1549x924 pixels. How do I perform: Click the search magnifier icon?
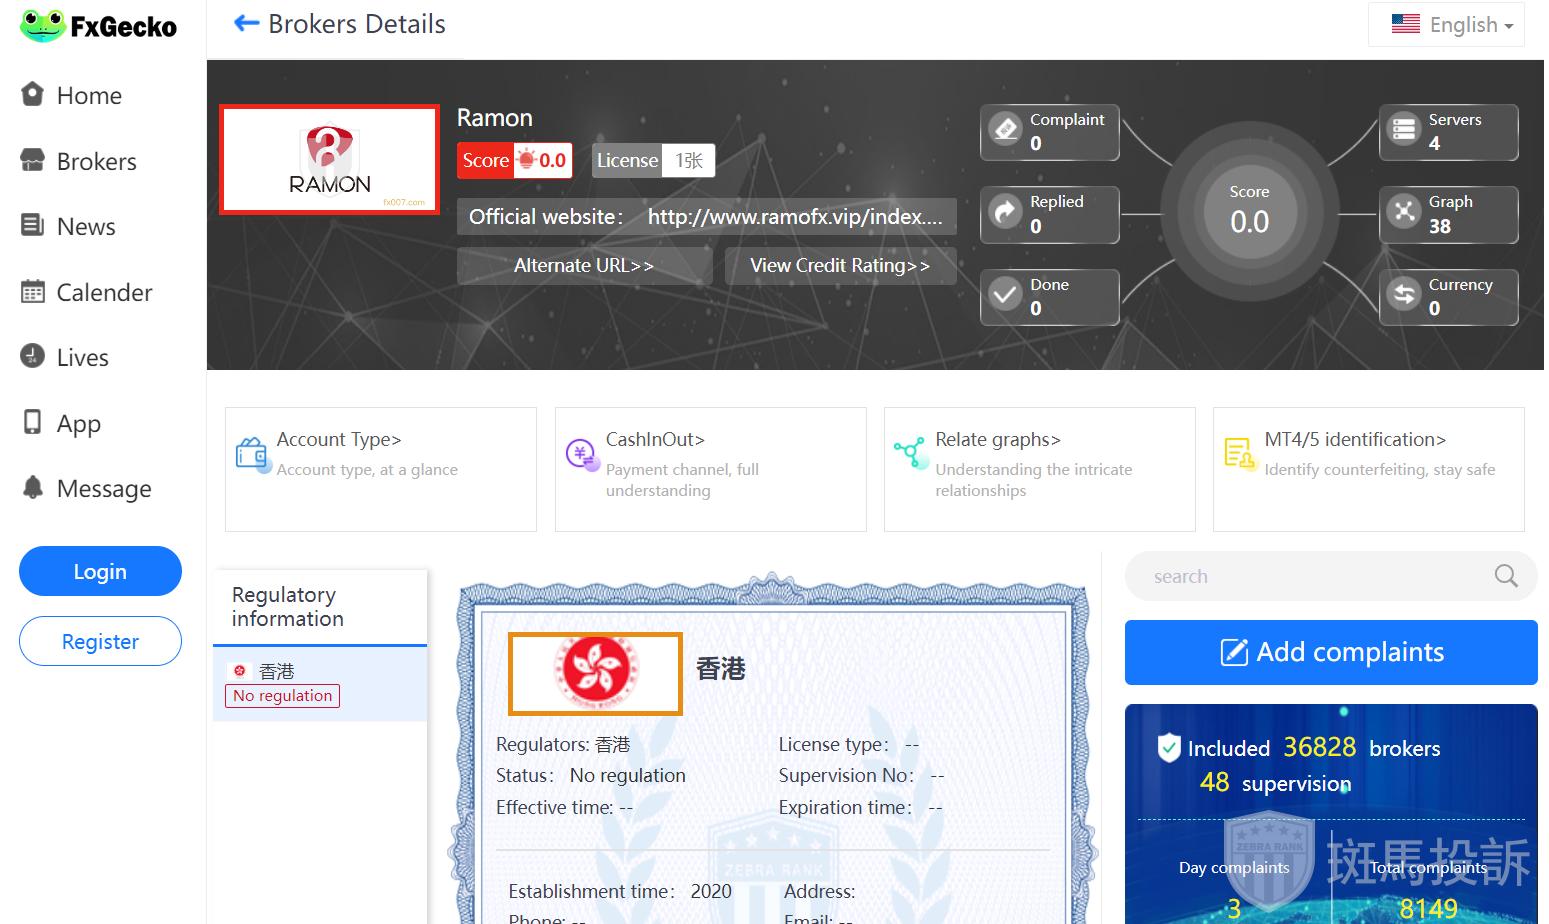pyautogui.click(x=1505, y=576)
